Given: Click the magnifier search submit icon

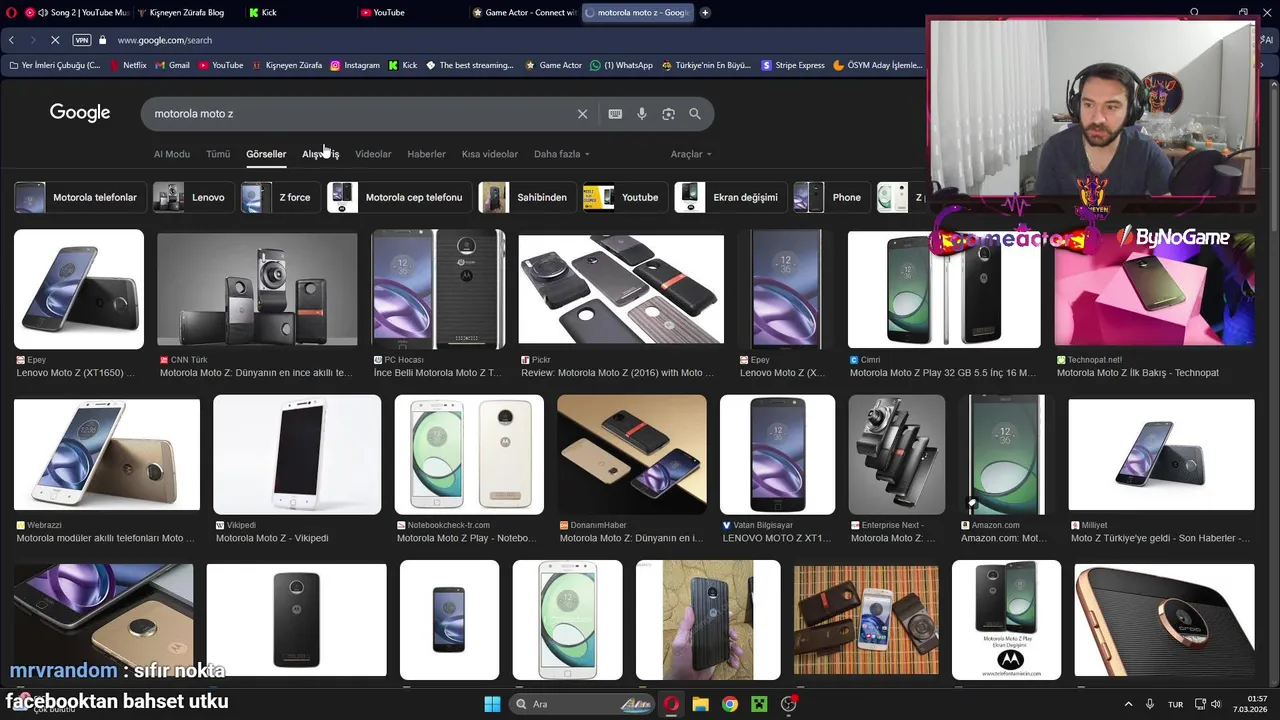Looking at the screenshot, I should point(695,114).
